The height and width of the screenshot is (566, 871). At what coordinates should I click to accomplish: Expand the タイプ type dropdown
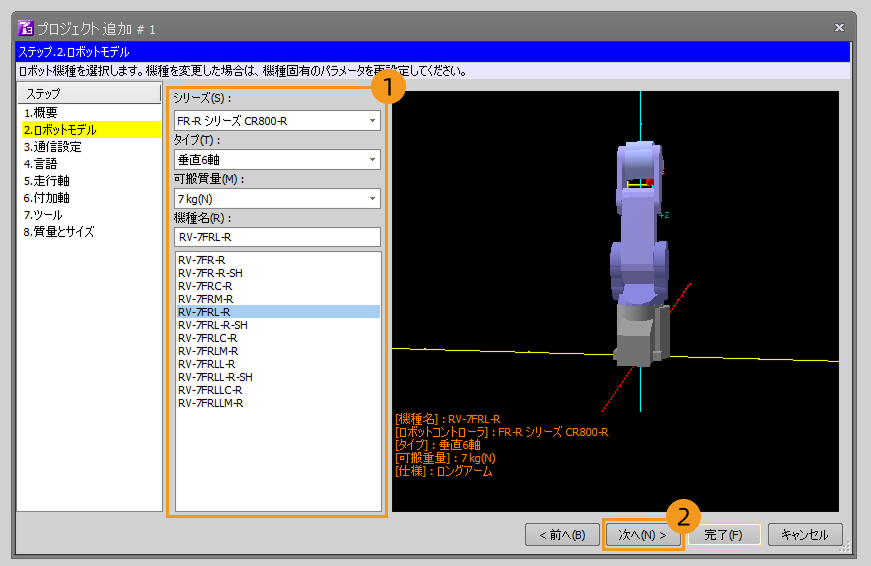[x=276, y=159]
